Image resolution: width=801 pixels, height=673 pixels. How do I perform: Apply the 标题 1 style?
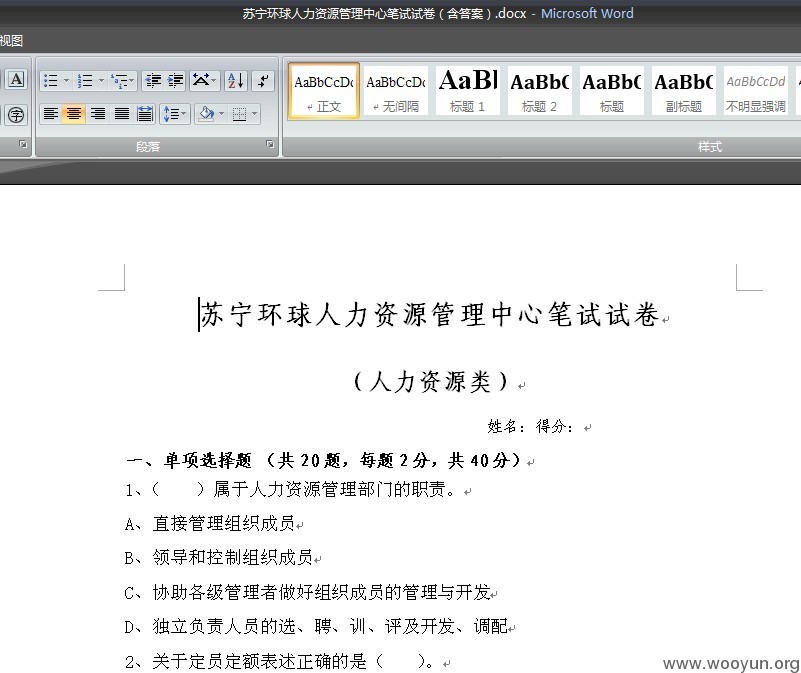467,91
